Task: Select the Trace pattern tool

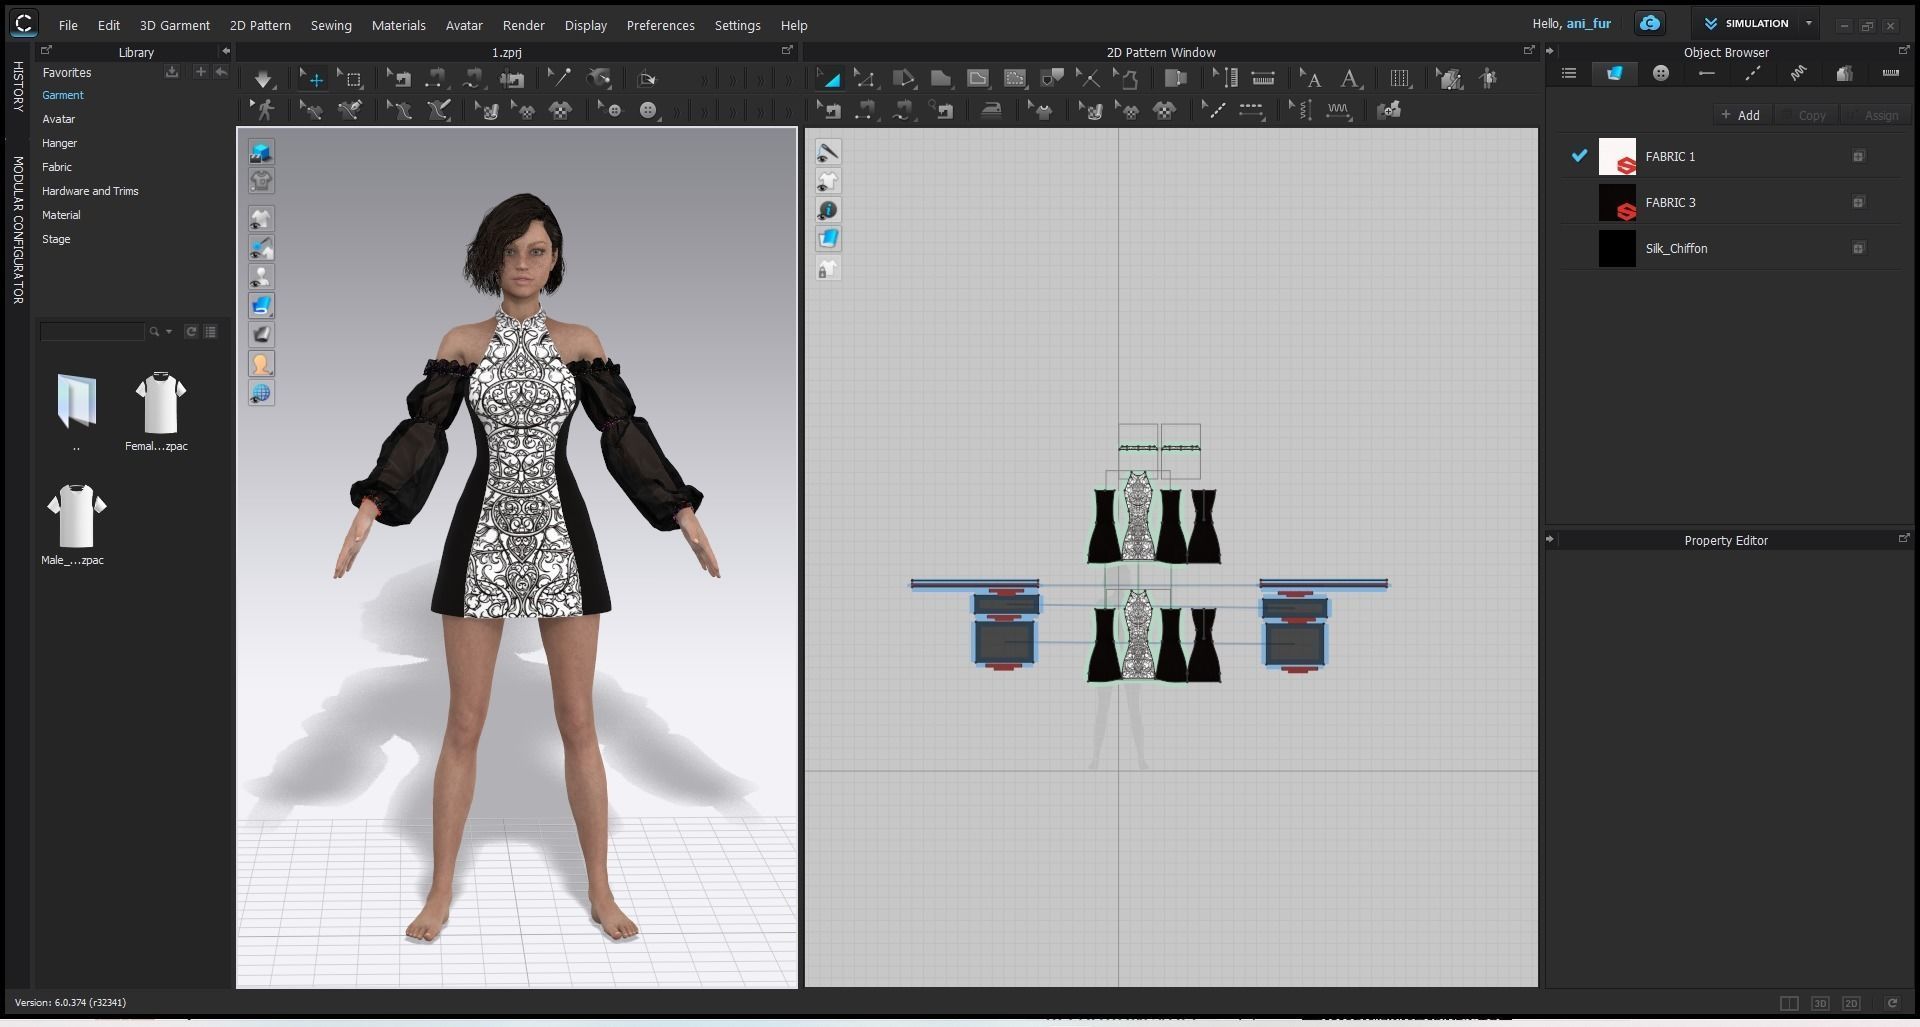Action: 1126,79
